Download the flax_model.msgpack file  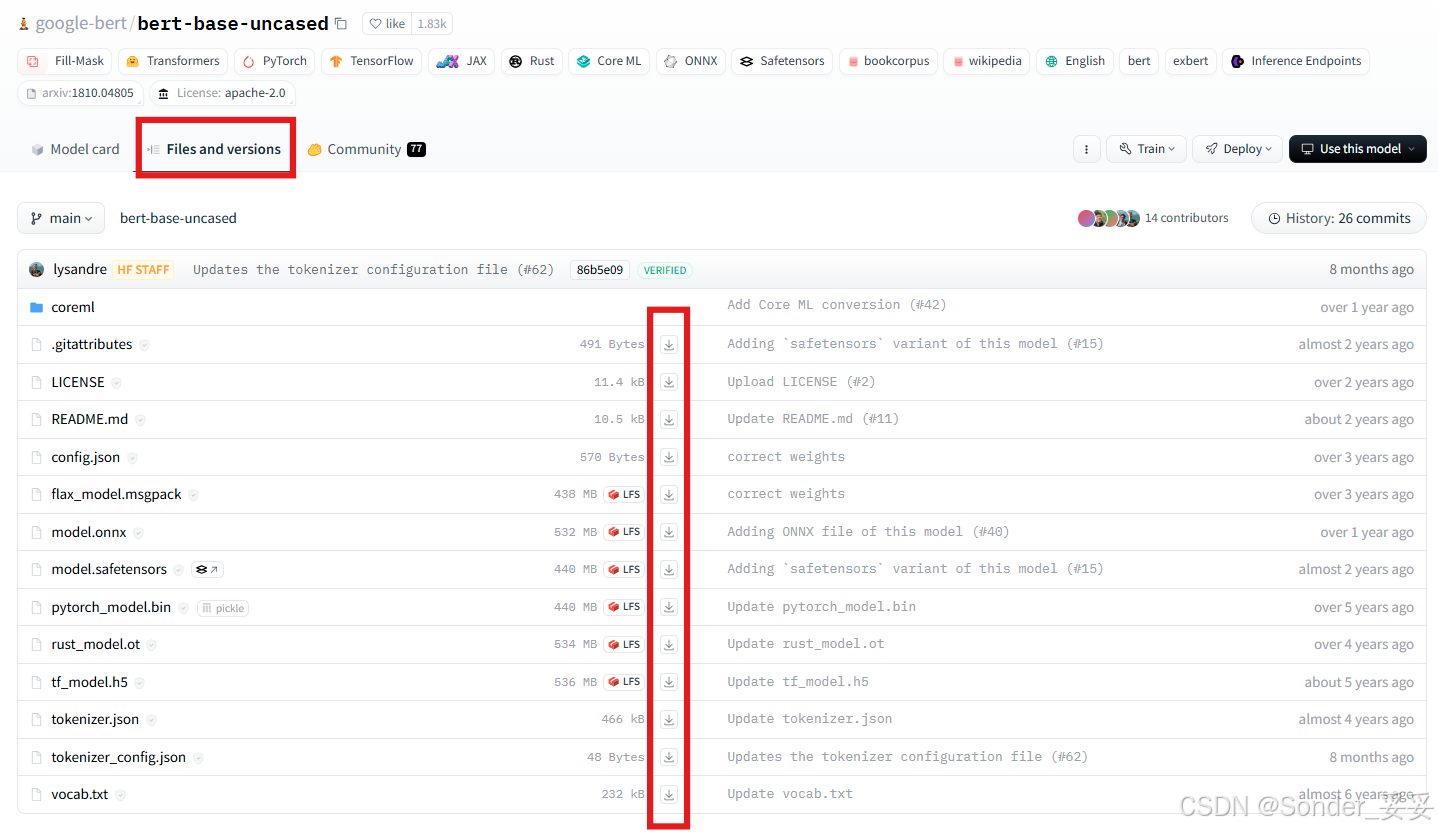(669, 494)
